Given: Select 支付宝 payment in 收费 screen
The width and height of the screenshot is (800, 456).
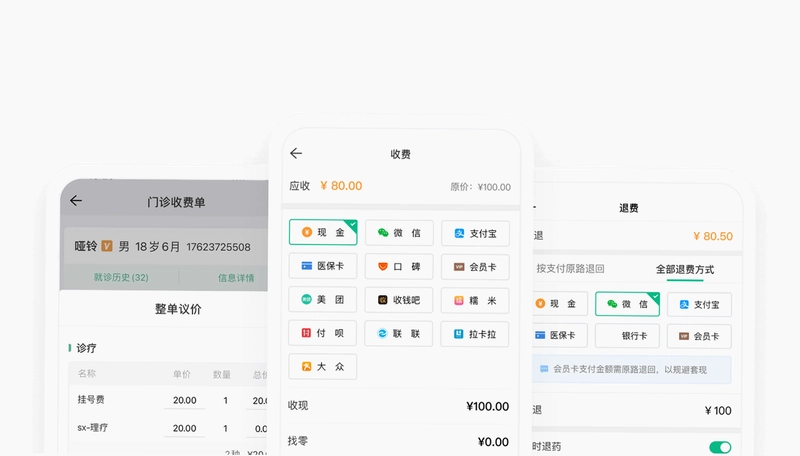Looking at the screenshot, I should click(x=475, y=234).
